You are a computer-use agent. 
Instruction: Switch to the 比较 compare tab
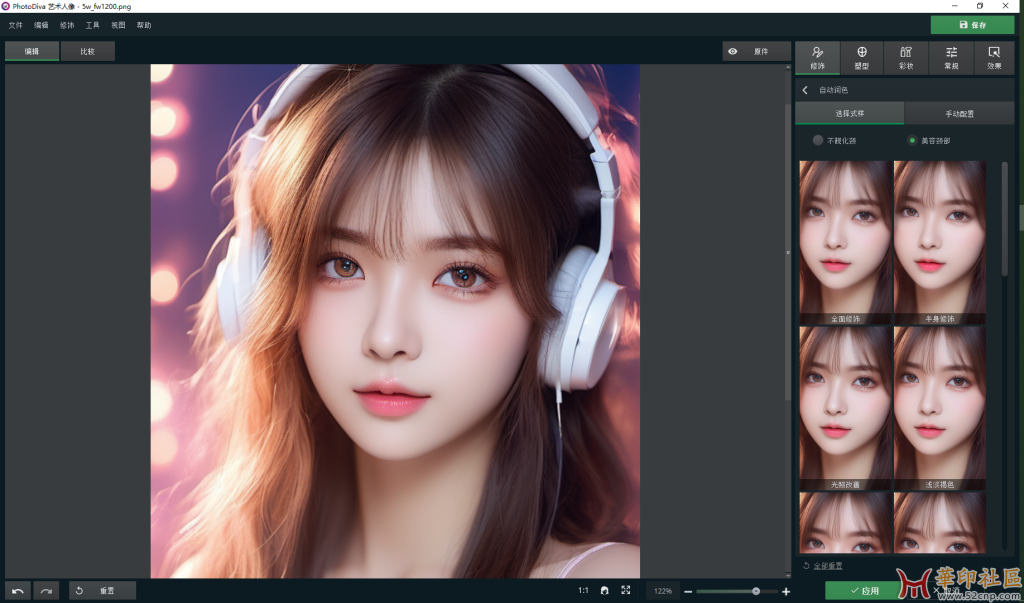[88, 51]
